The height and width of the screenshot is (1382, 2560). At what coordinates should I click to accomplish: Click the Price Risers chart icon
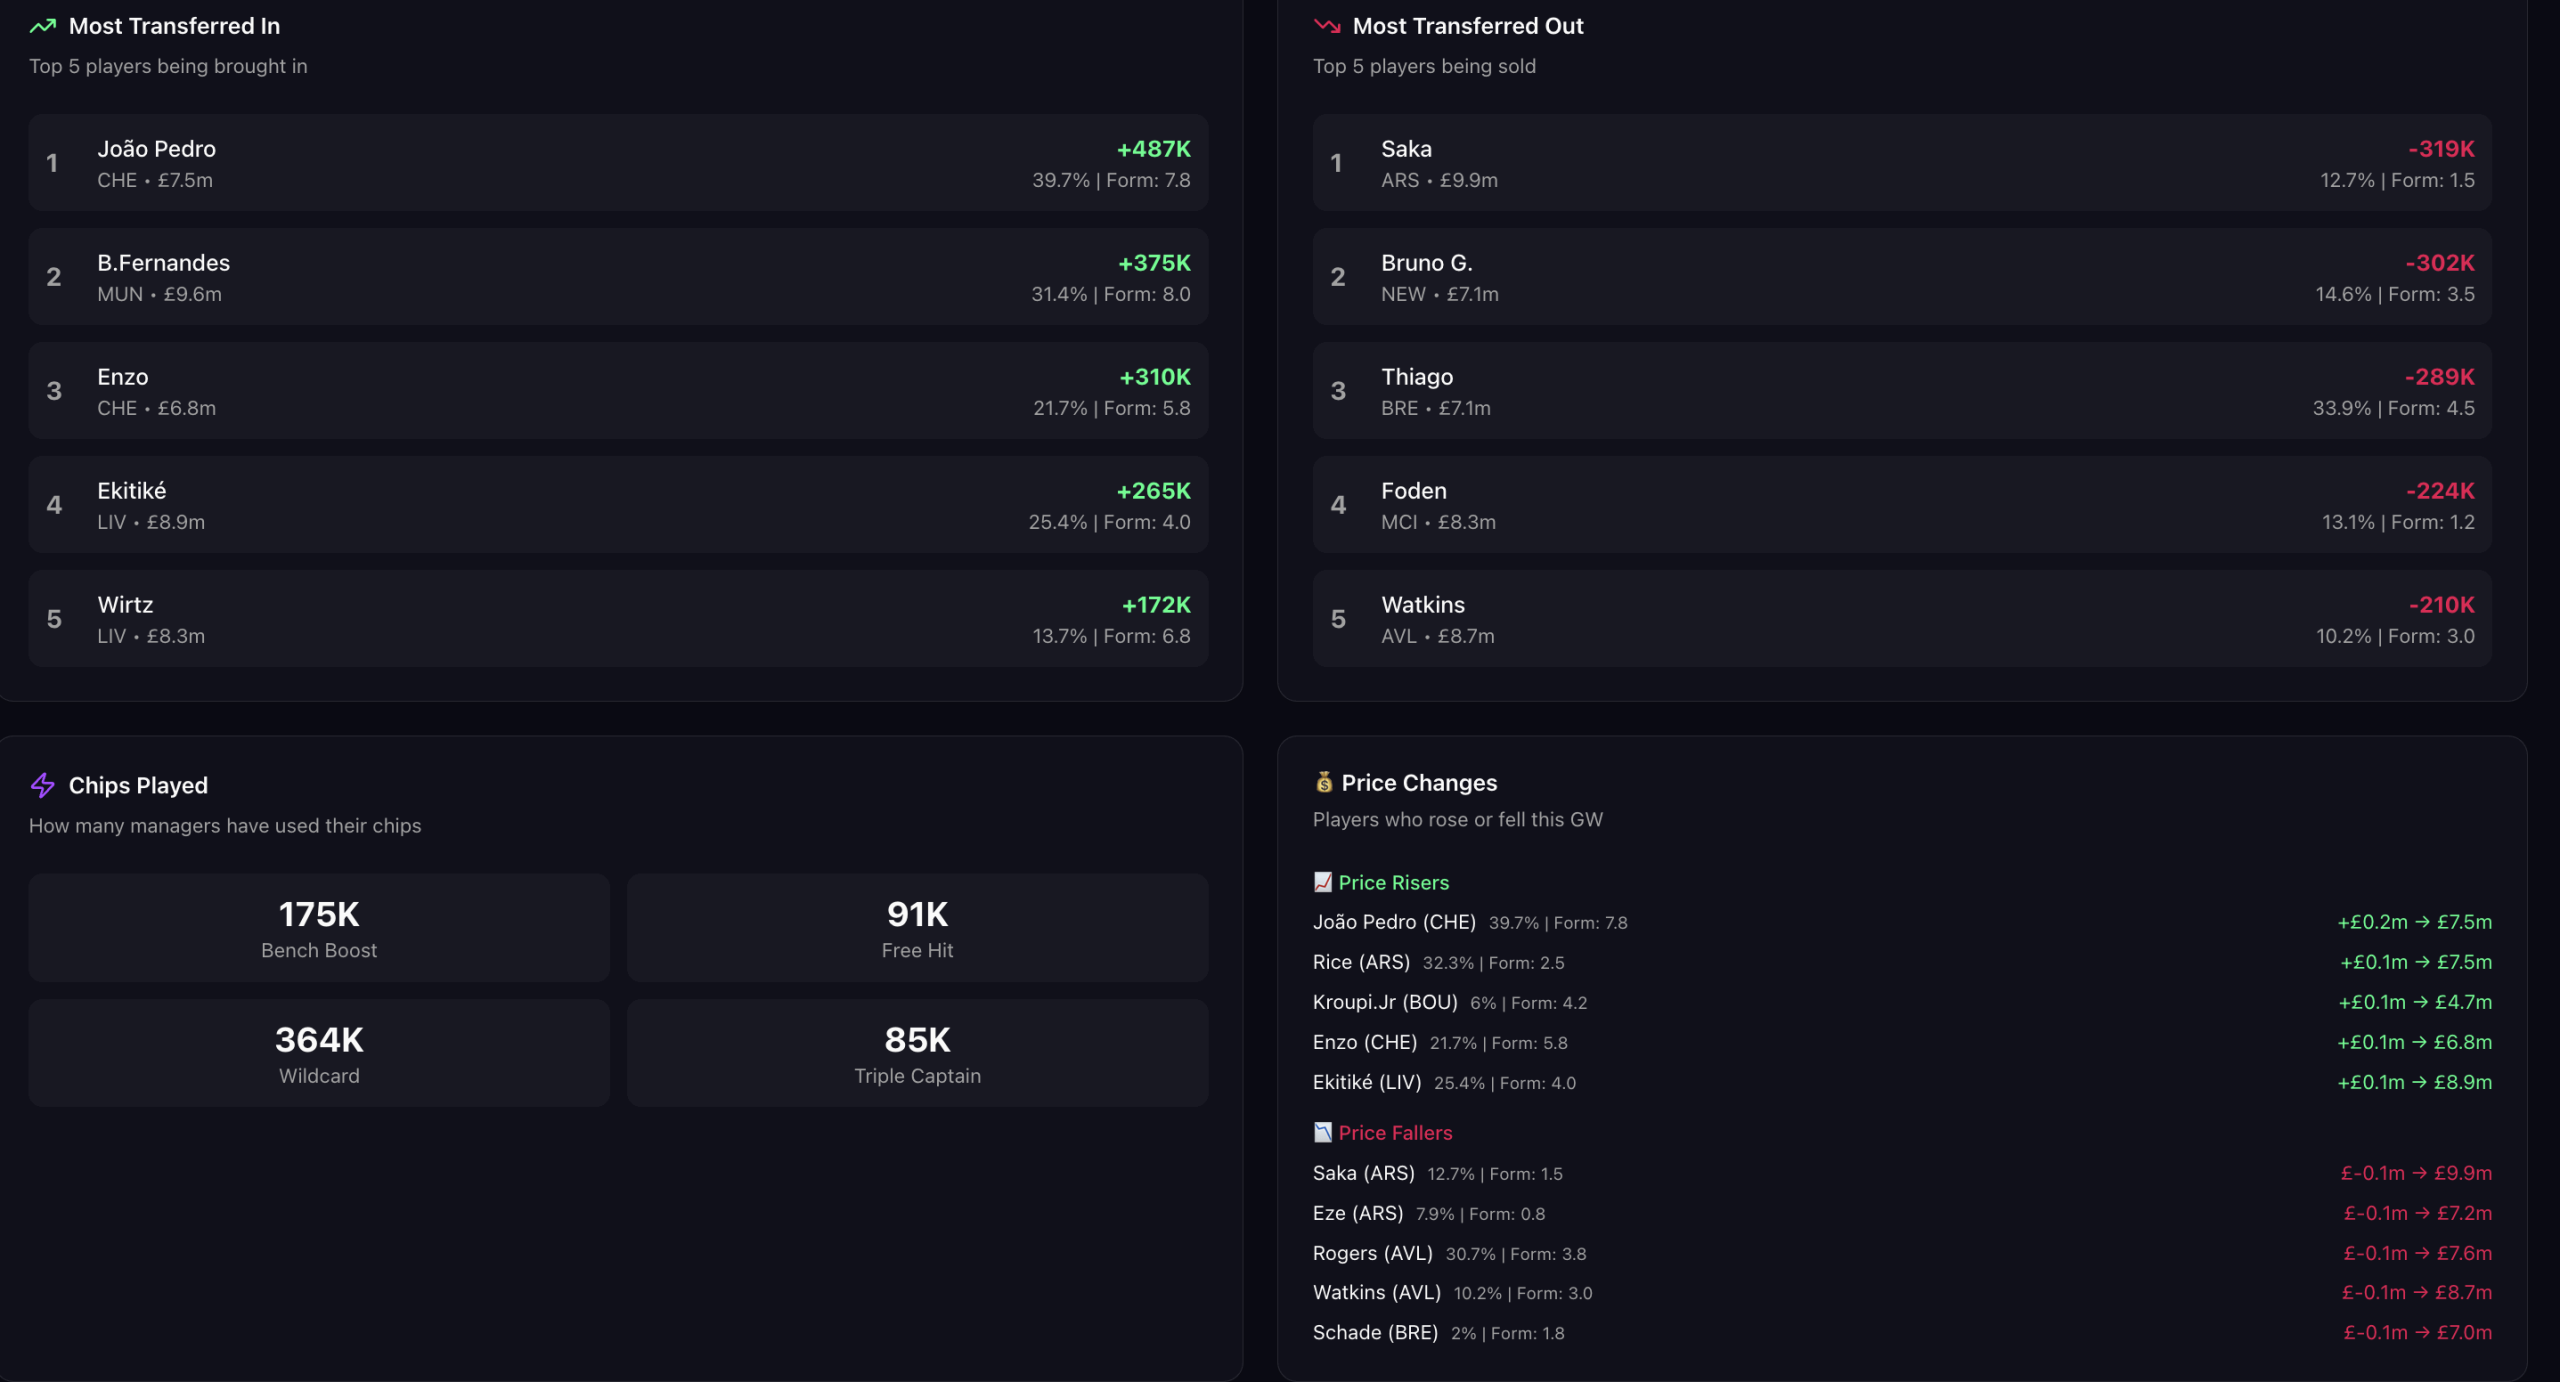coord(1323,882)
